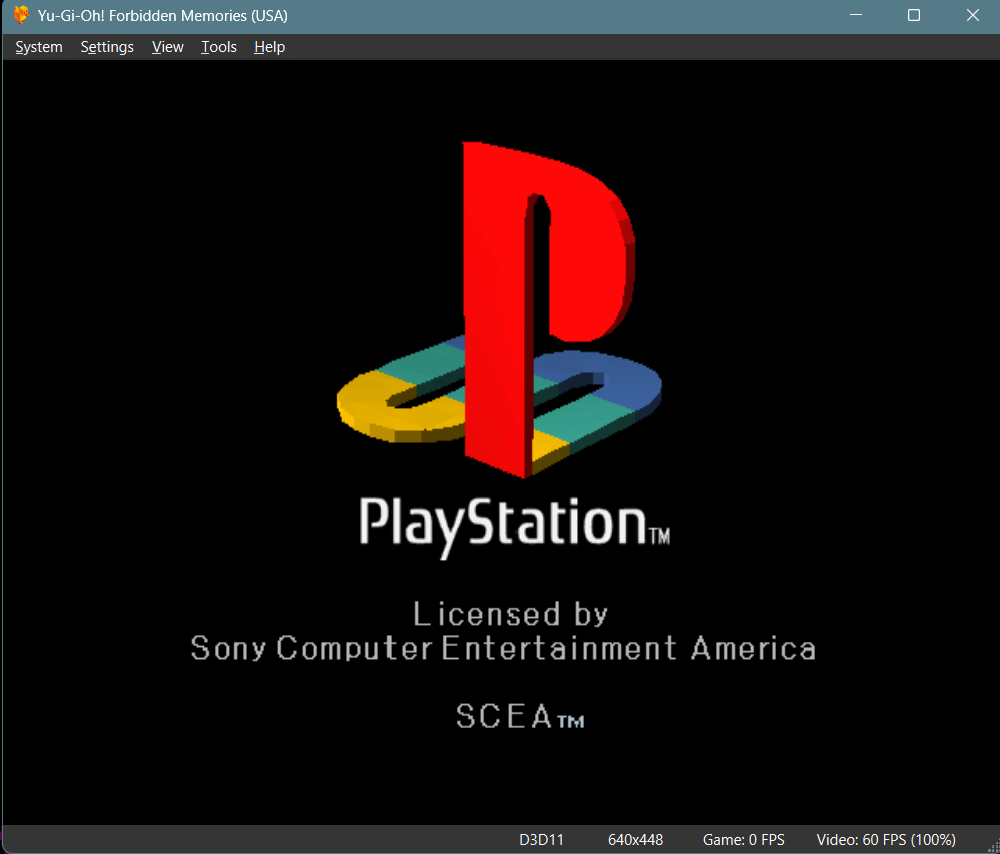Close the Yu-Gi-Oh! Forbidden Memories window
The image size is (1000, 854).
(972, 15)
